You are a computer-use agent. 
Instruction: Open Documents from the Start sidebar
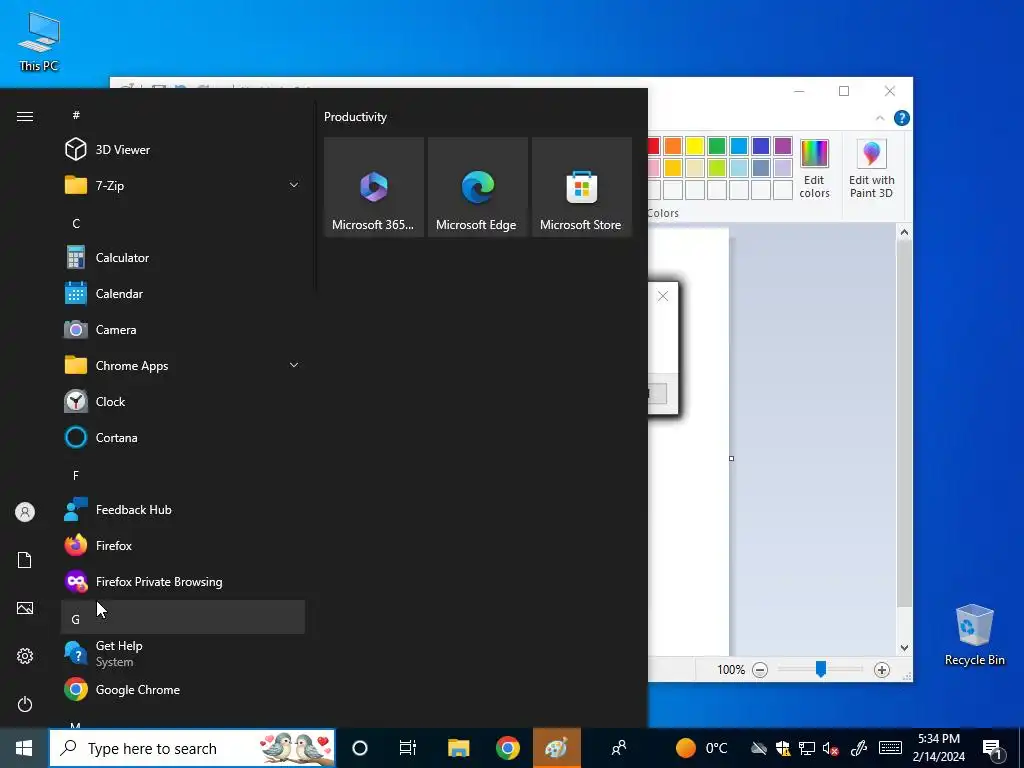pyautogui.click(x=25, y=560)
